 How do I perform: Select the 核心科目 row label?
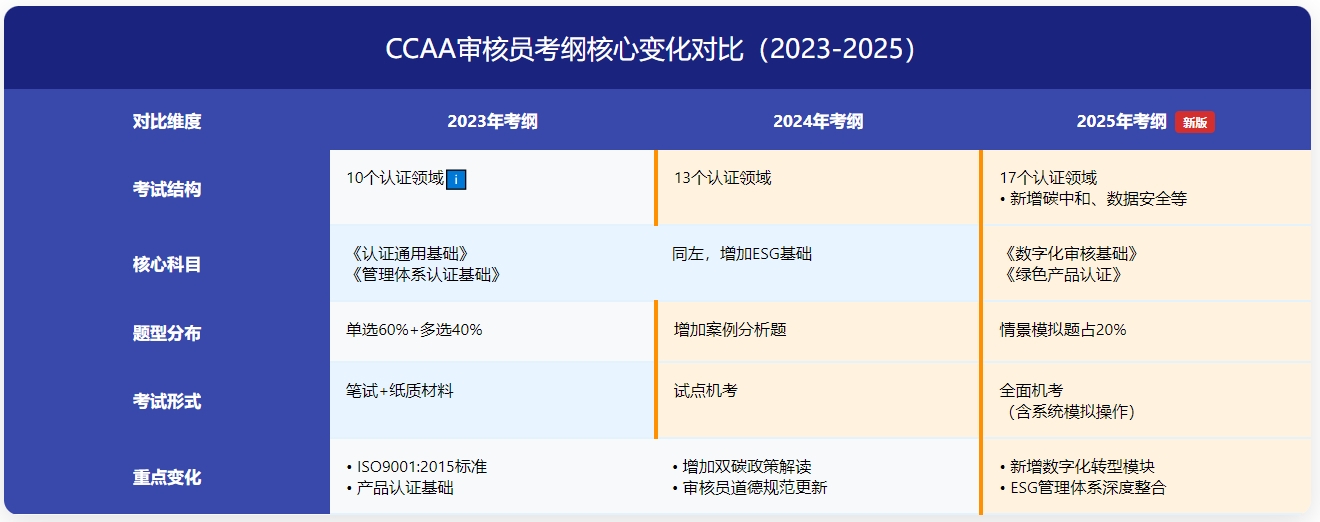click(x=167, y=265)
